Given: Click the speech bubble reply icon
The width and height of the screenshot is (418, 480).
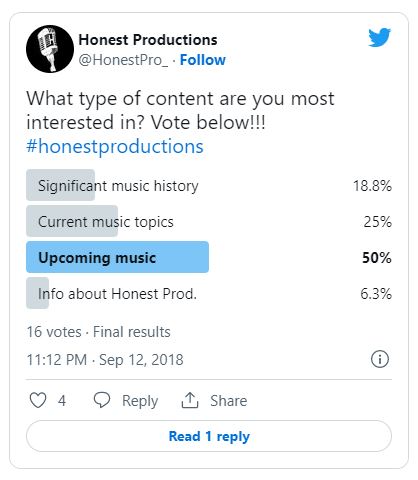Looking at the screenshot, I should click(102, 400).
